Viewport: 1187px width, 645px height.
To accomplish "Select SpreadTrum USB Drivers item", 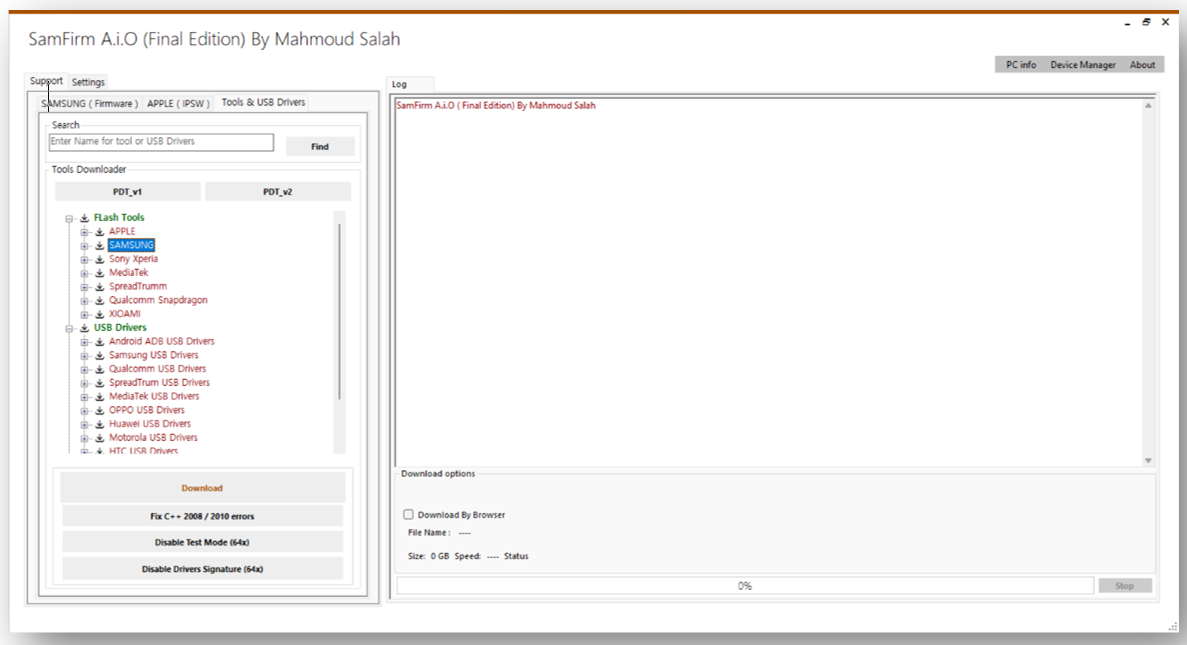I will pos(159,382).
